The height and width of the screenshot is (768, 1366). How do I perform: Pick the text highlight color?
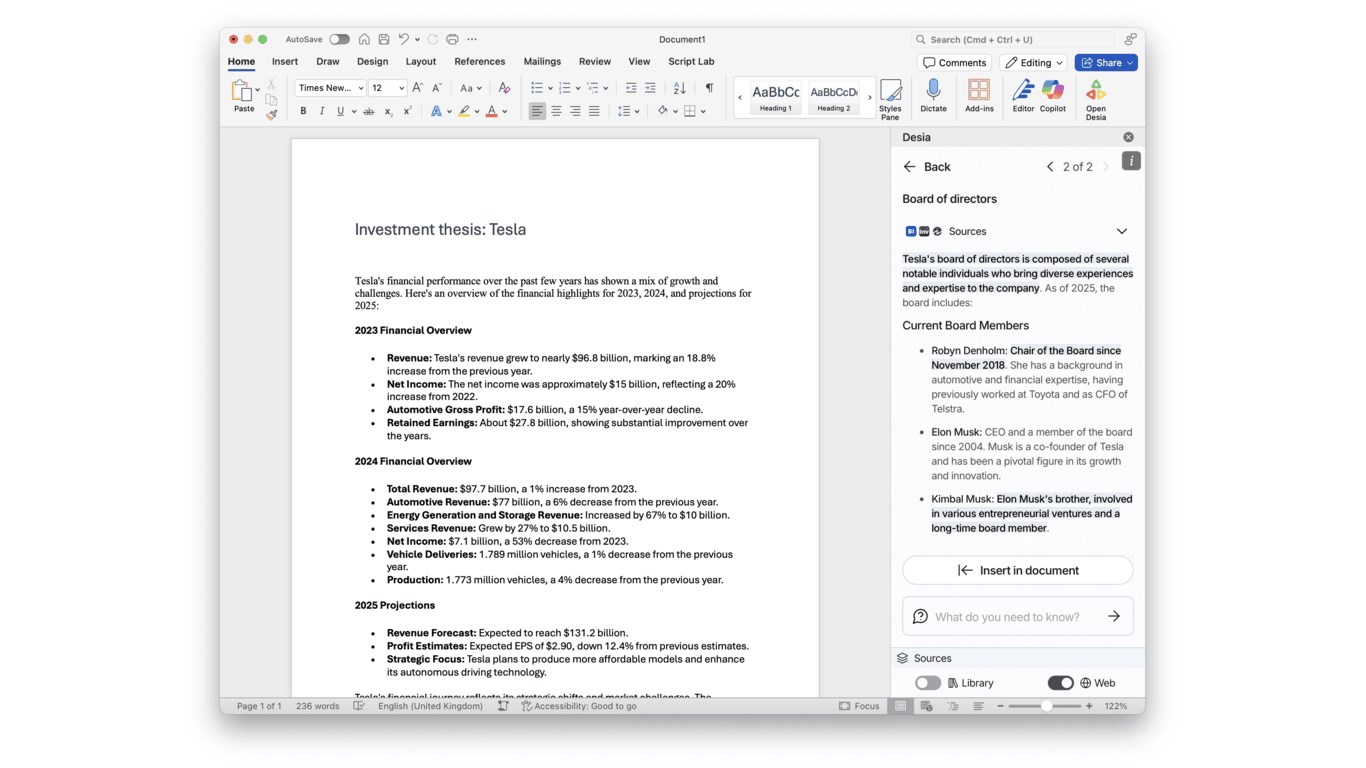(x=464, y=111)
